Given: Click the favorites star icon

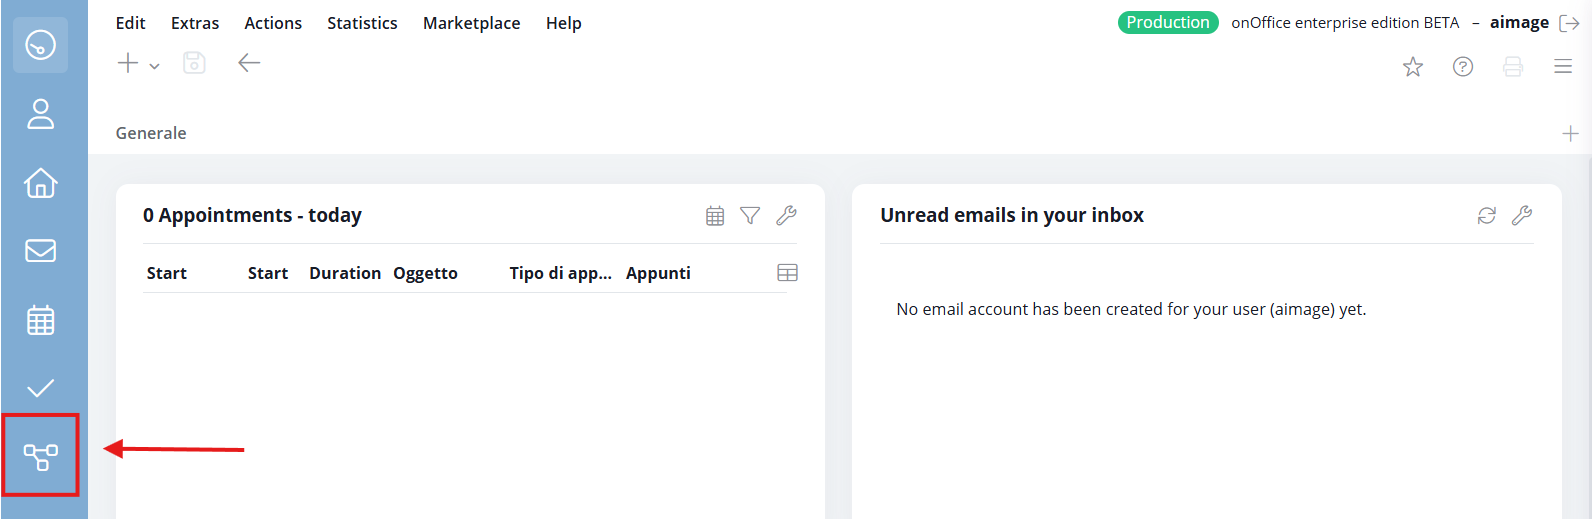Looking at the screenshot, I should pos(1412,67).
